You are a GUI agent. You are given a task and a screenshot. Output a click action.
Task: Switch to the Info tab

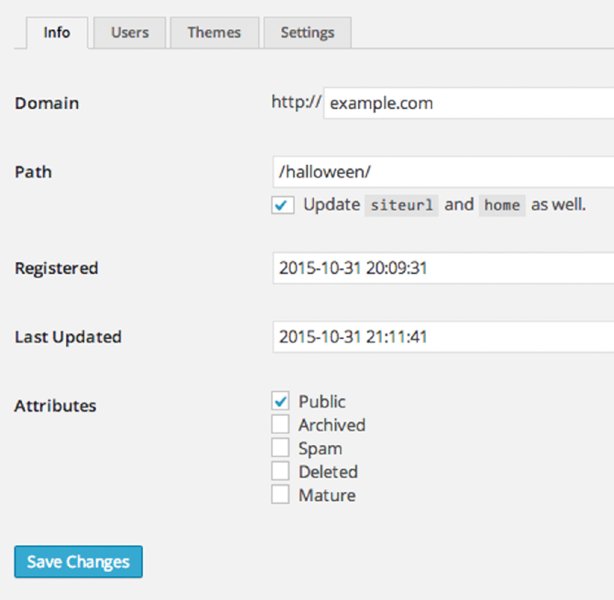57,32
